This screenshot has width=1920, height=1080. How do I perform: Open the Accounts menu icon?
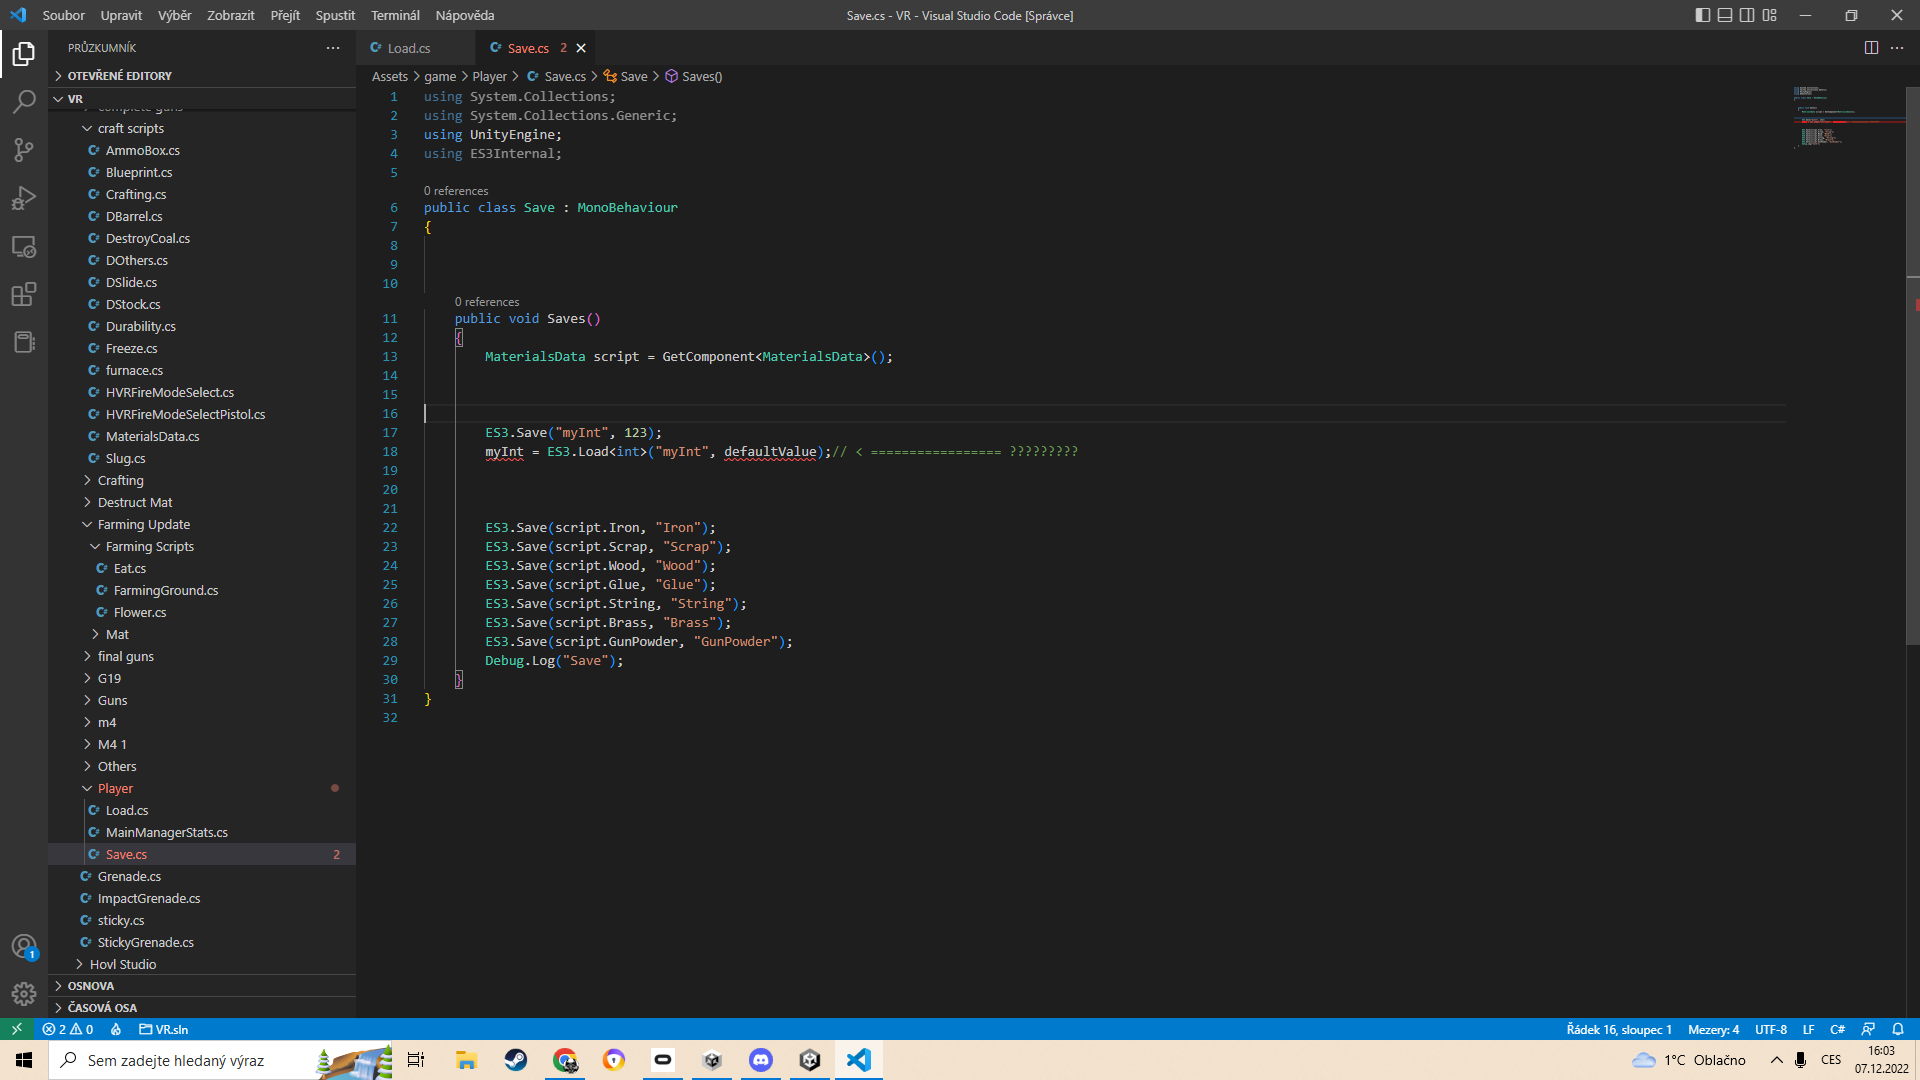(x=24, y=946)
